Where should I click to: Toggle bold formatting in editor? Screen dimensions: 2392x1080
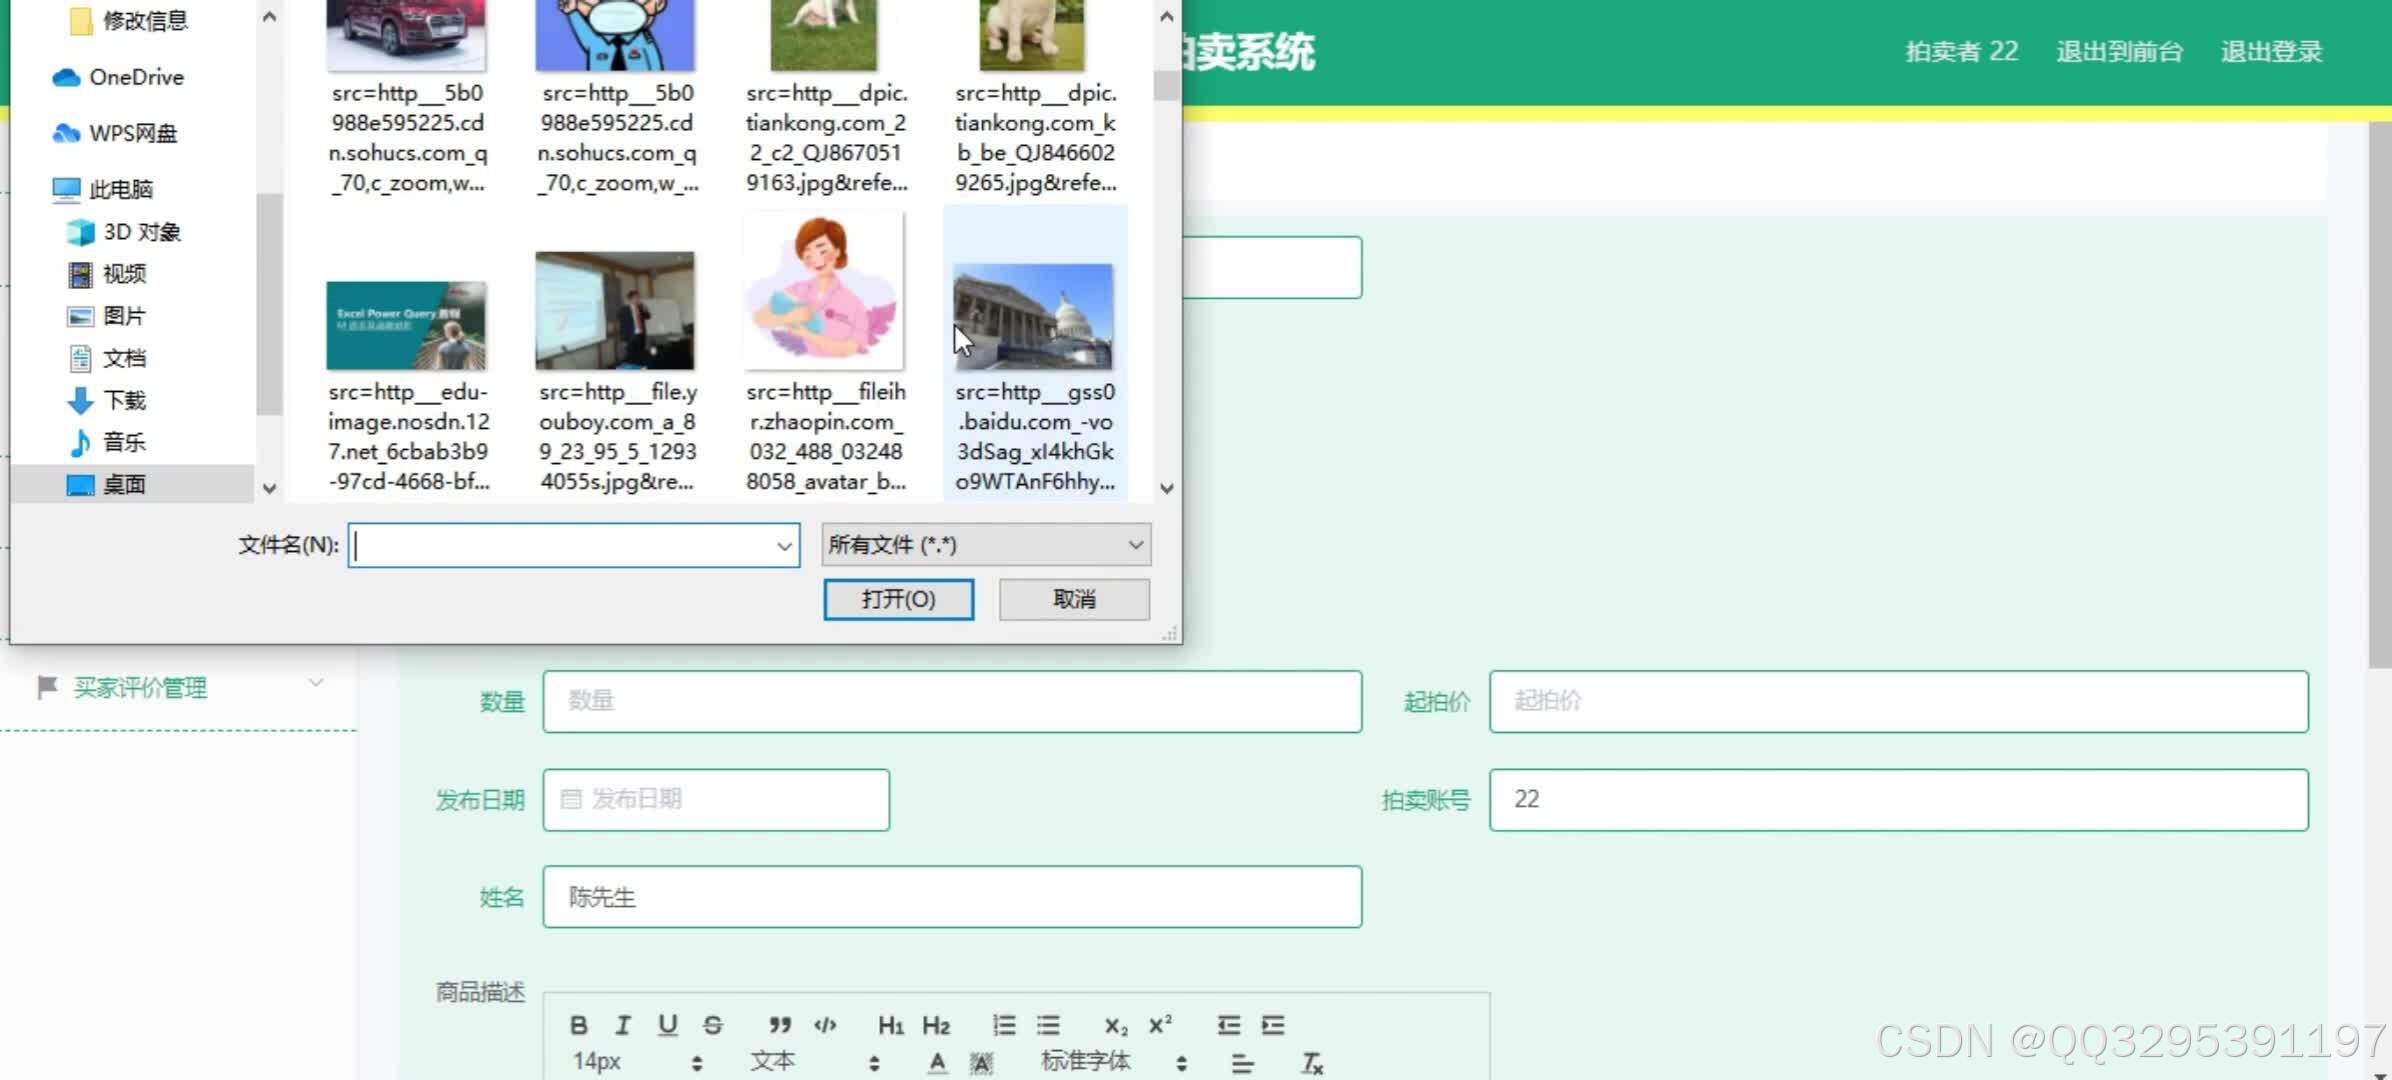[x=579, y=1025]
